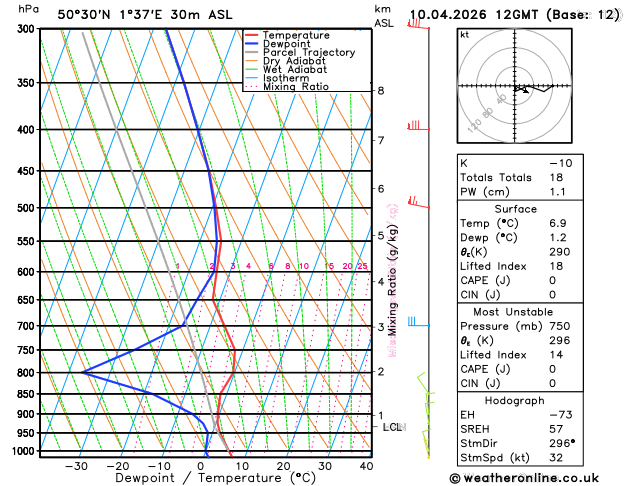The width and height of the screenshot is (629, 486).
Task: Click the 'Hodograph' section header
Action: [x=515, y=401]
